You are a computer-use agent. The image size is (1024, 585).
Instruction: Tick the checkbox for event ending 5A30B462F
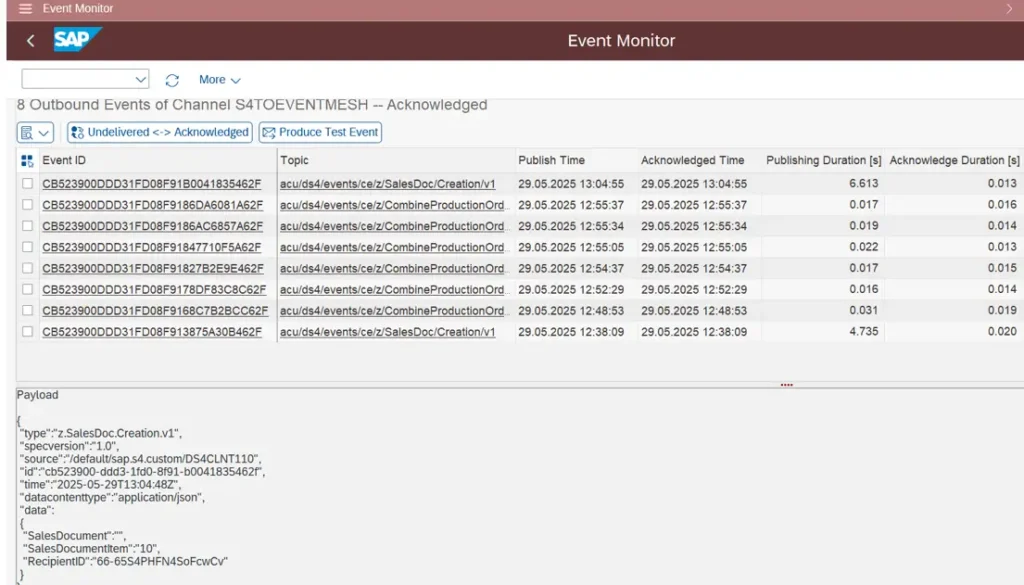point(27,332)
